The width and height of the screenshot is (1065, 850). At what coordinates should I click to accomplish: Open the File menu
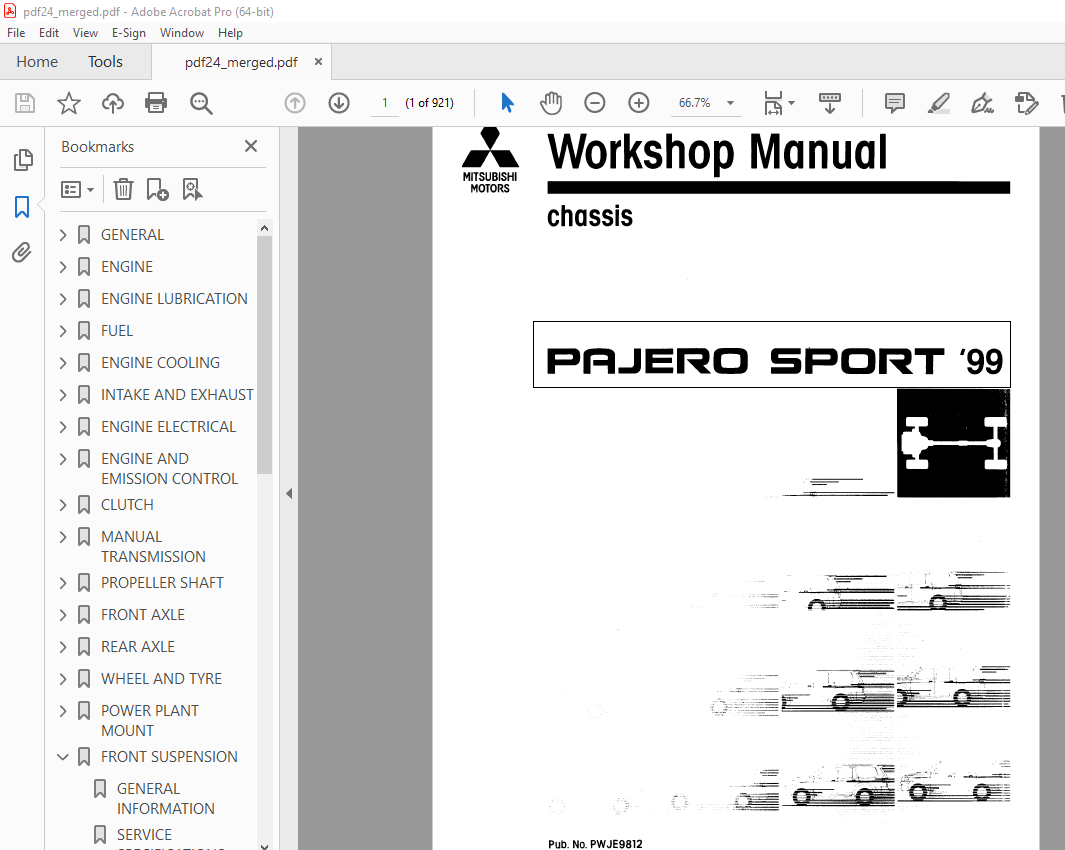[16, 33]
